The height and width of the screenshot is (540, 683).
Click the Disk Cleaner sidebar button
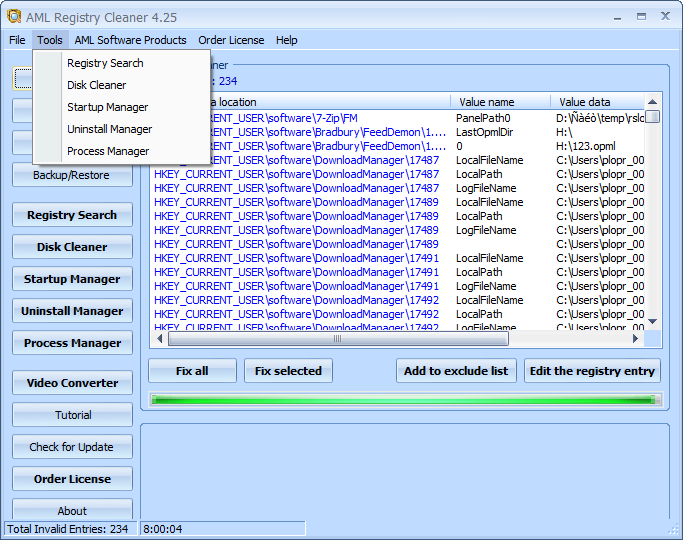click(72, 247)
